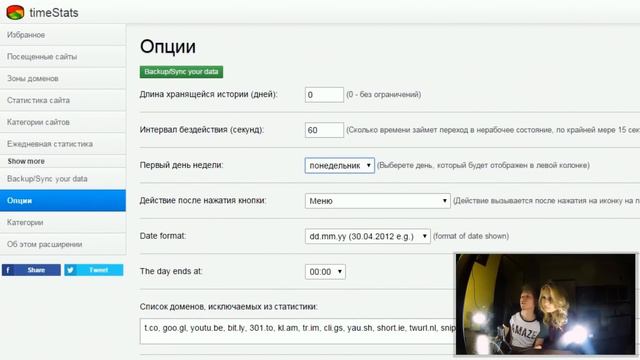Click the timeStats title text
640x360 pixels.
tap(54, 13)
